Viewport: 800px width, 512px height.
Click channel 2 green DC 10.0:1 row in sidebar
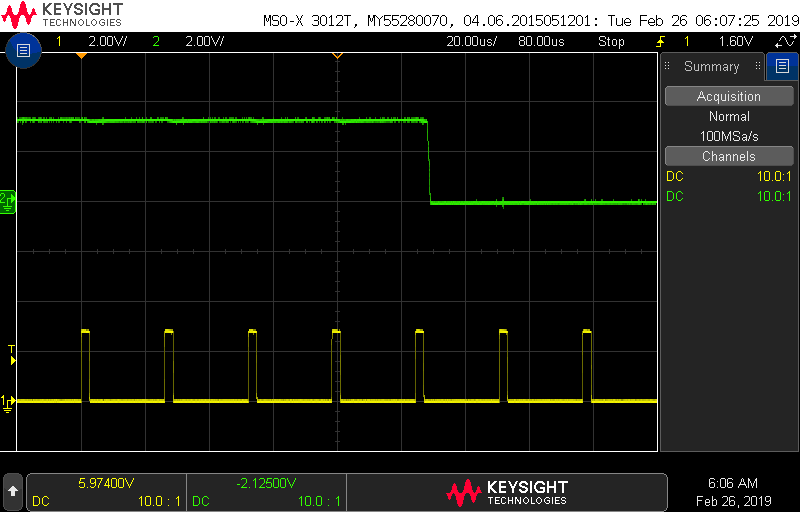[x=729, y=196]
